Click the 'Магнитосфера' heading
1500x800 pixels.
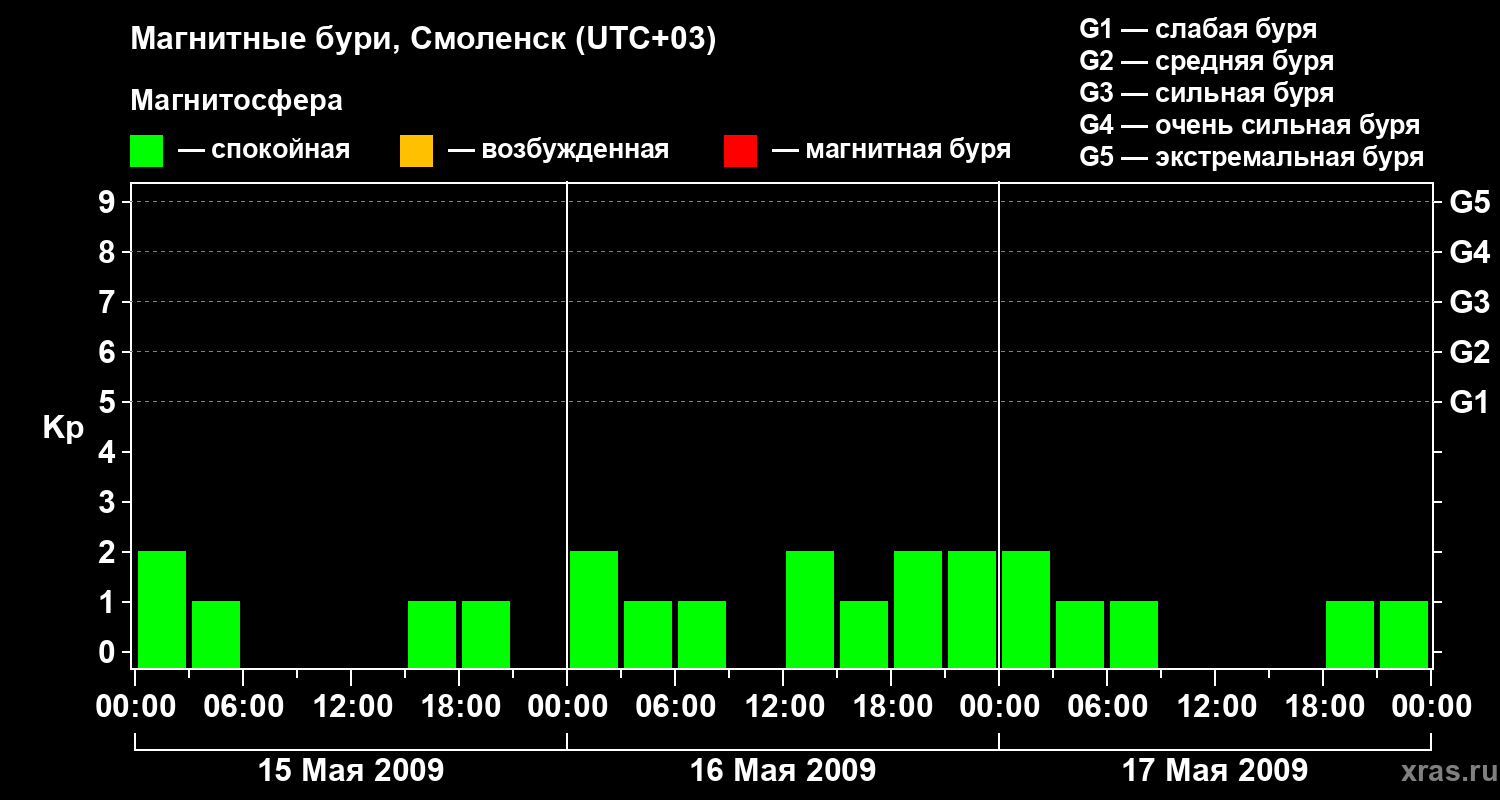(x=237, y=101)
